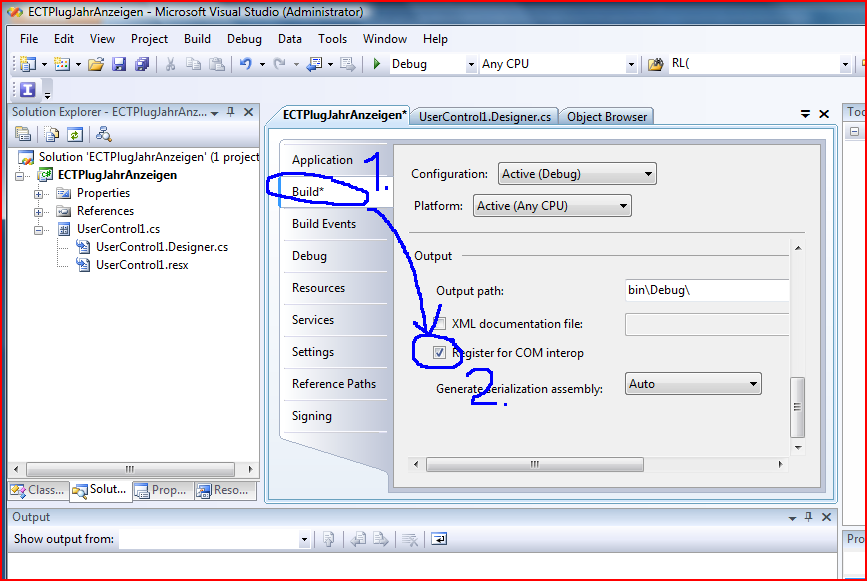Screen dimensions: 867x581
Task: Switch to Object Browser tab
Action: click(x=607, y=117)
